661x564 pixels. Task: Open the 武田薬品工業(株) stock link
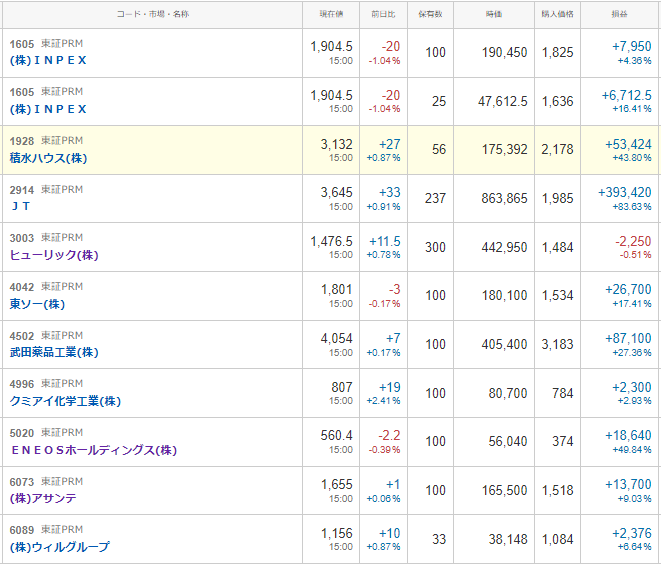tap(54, 352)
